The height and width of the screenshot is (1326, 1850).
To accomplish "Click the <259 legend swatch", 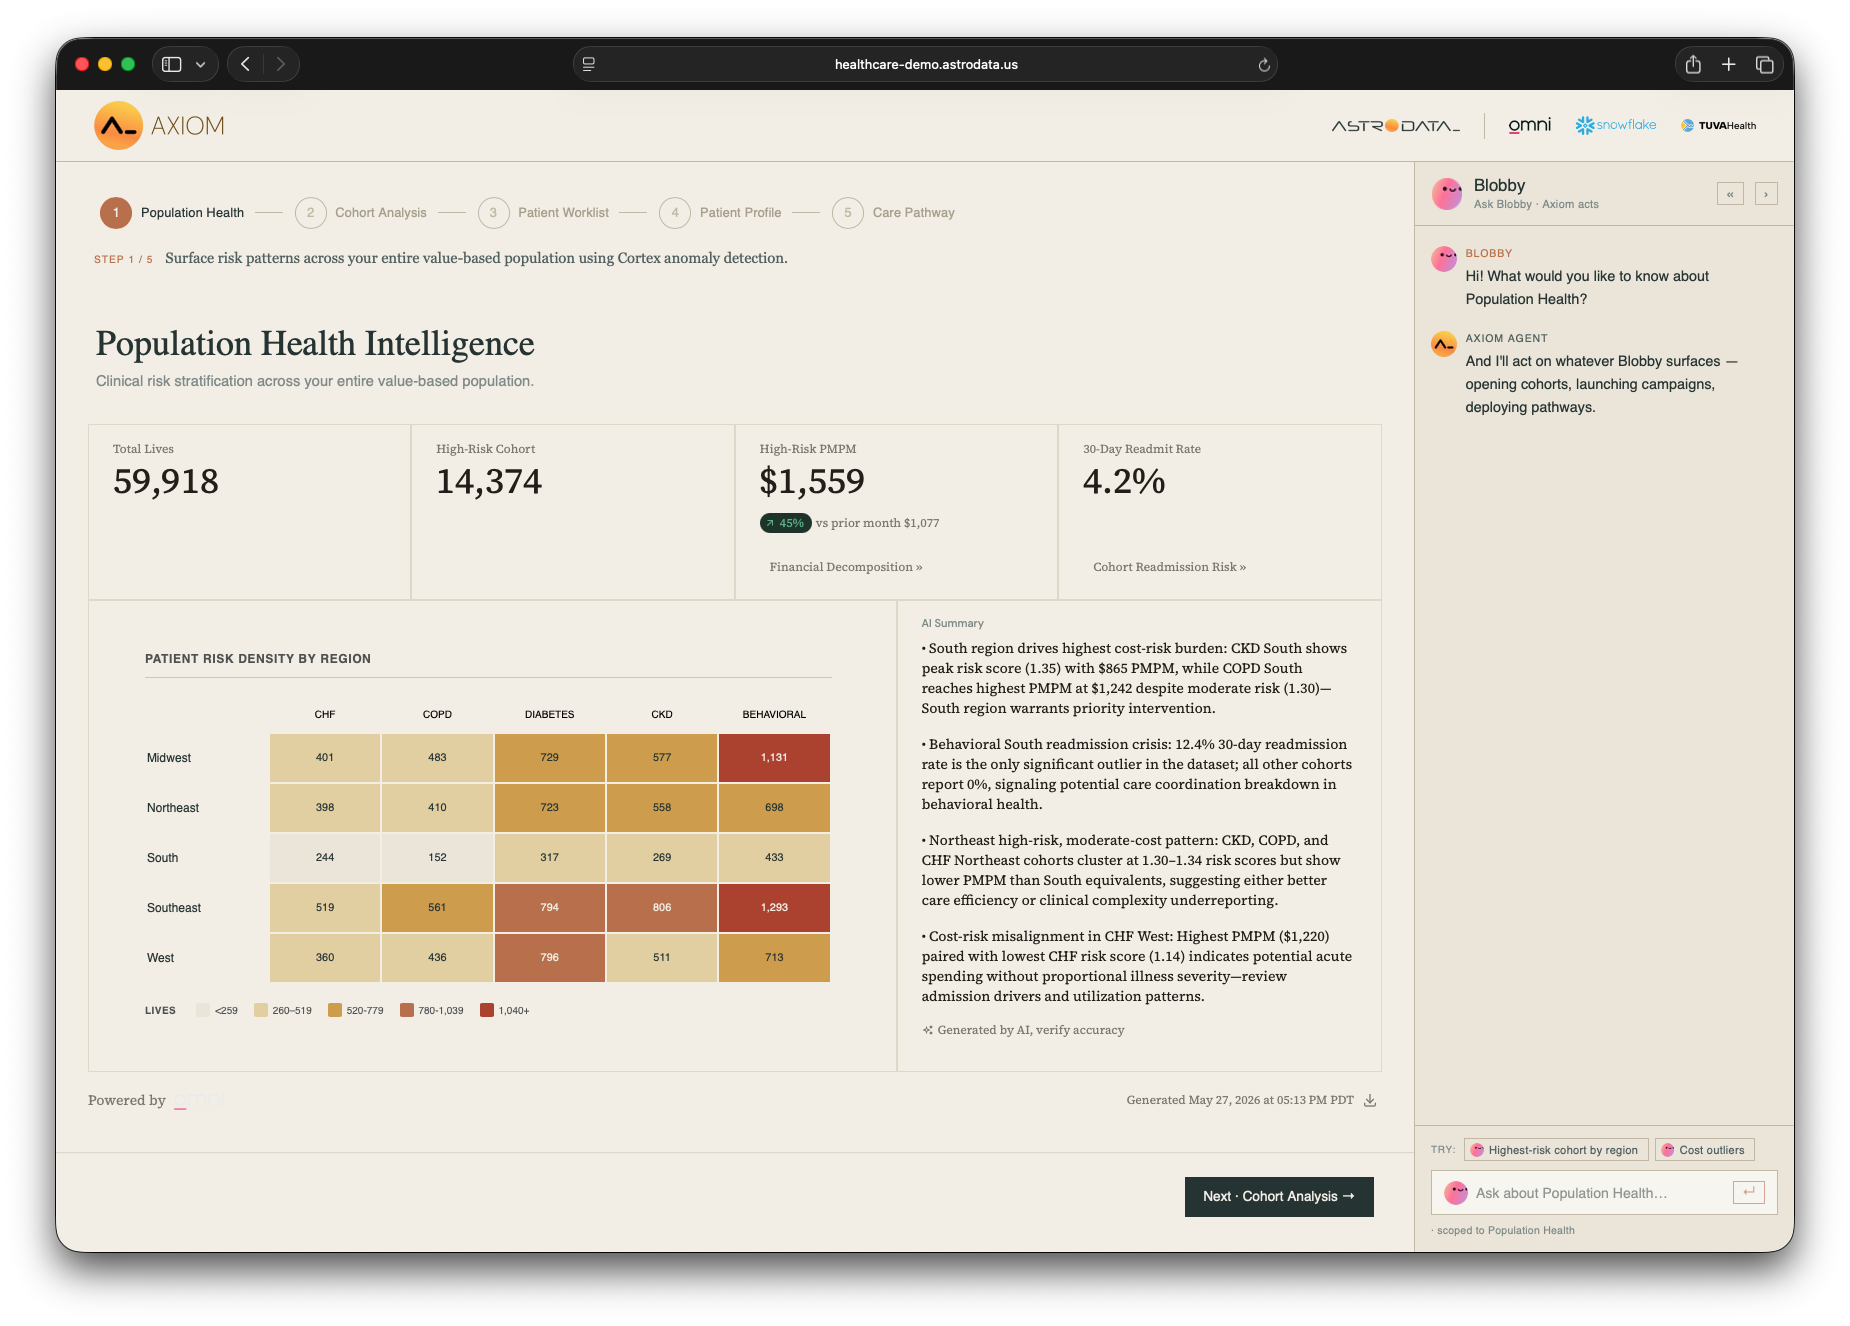I will [x=203, y=1010].
